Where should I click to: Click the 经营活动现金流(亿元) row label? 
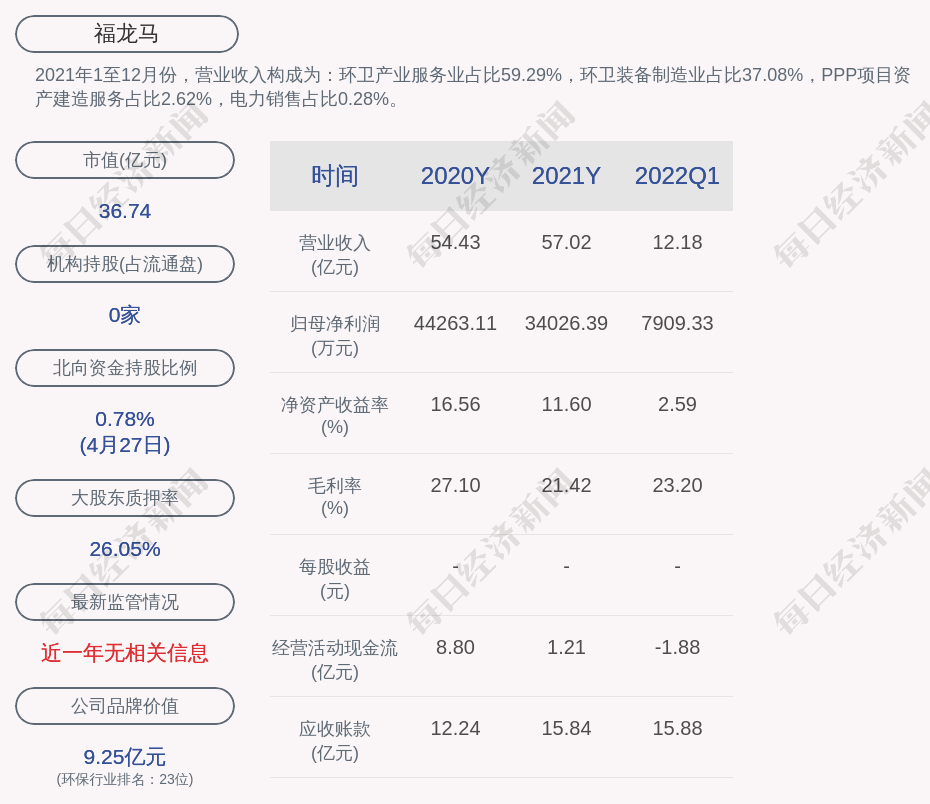pos(335,660)
